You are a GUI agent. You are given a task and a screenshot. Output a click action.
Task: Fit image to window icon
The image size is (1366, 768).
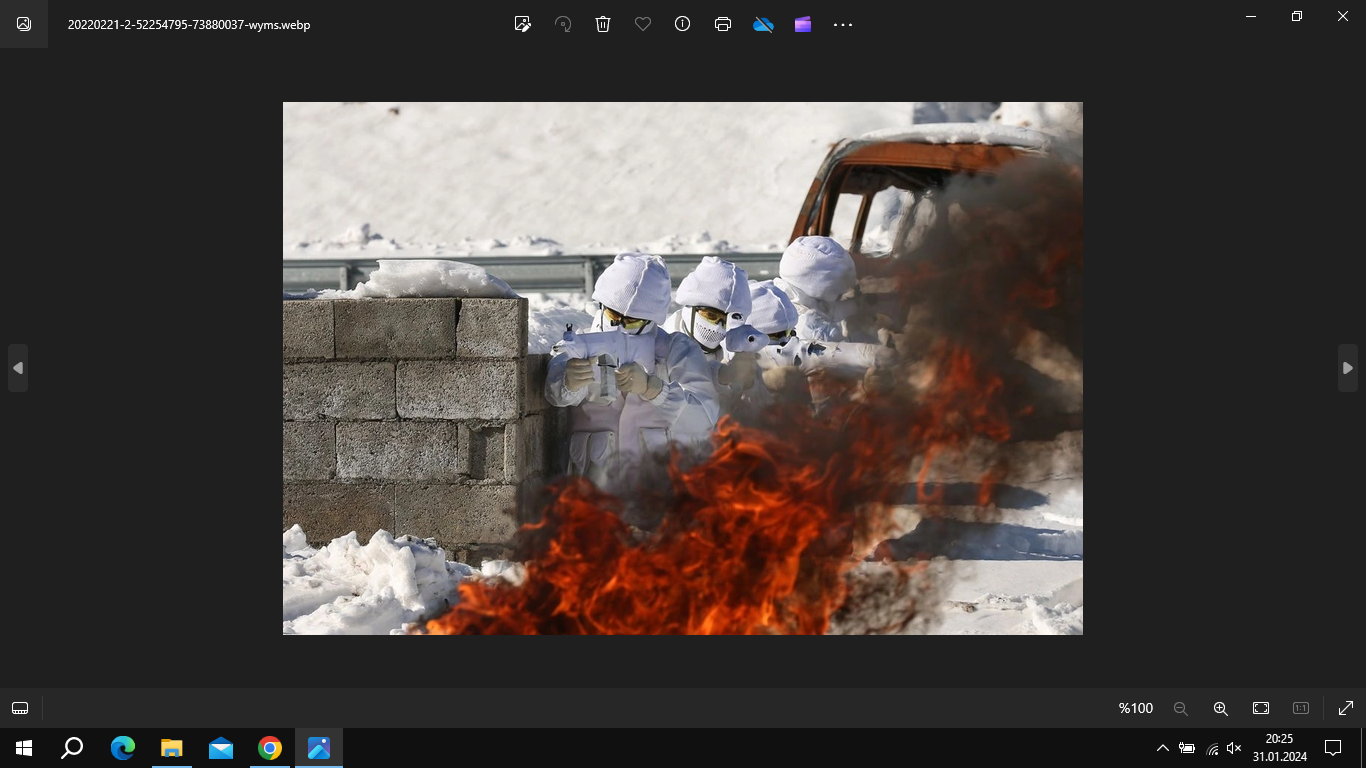point(1261,708)
